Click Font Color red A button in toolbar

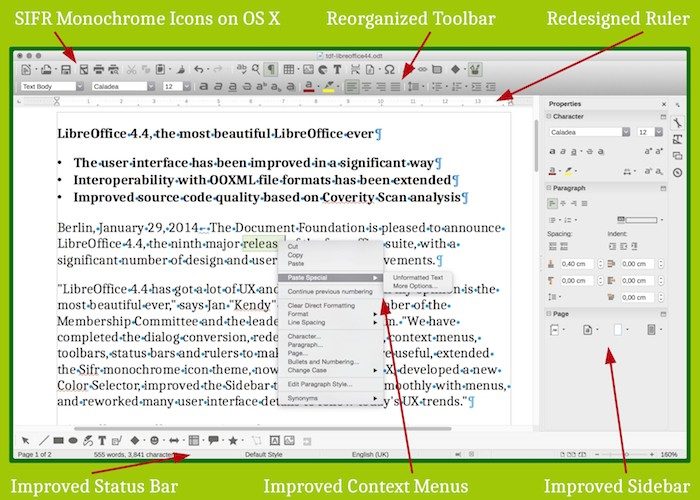click(x=308, y=87)
